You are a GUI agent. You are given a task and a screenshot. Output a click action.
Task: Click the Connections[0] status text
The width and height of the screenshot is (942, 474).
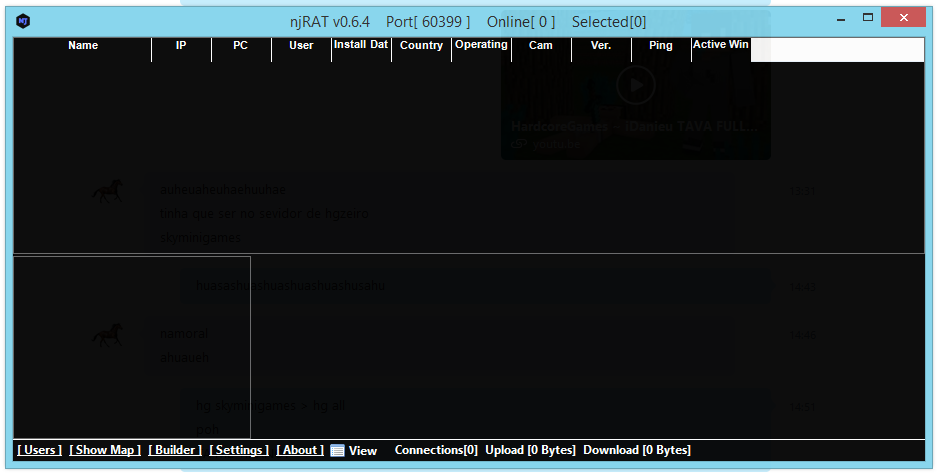436,450
